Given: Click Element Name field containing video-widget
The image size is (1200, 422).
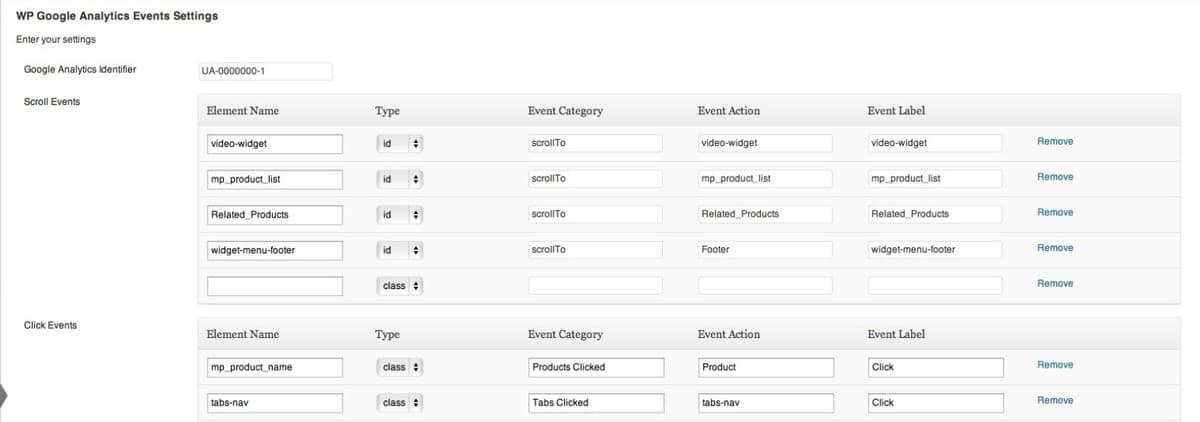Looking at the screenshot, I should pyautogui.click(x=274, y=143).
